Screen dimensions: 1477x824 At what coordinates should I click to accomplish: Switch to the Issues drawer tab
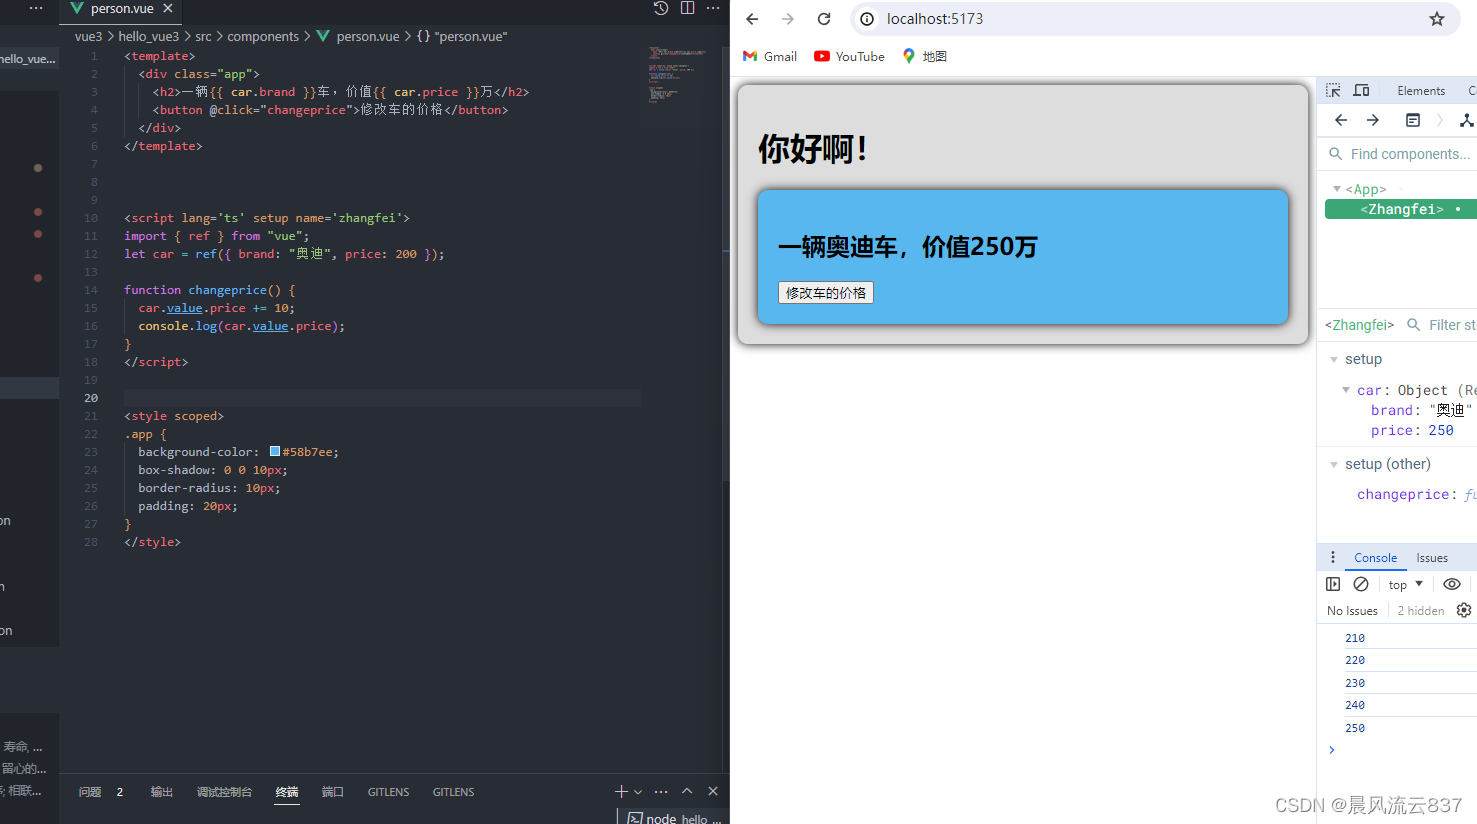[x=1432, y=558]
